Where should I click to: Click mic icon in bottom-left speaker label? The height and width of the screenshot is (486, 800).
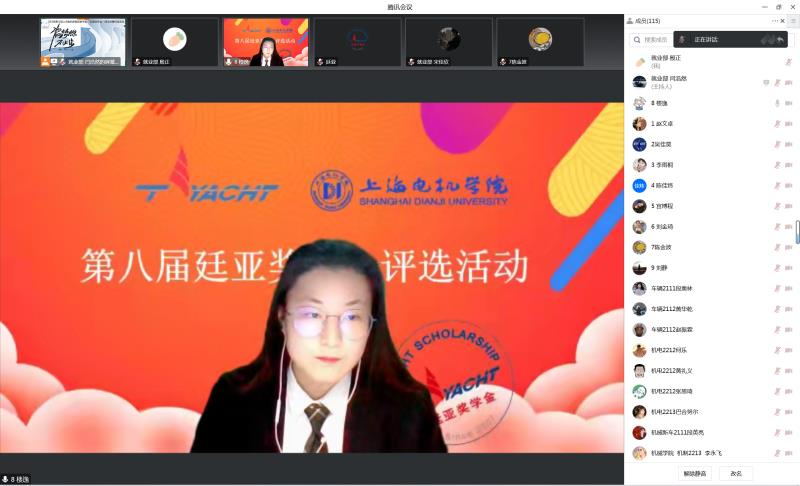coord(6,480)
